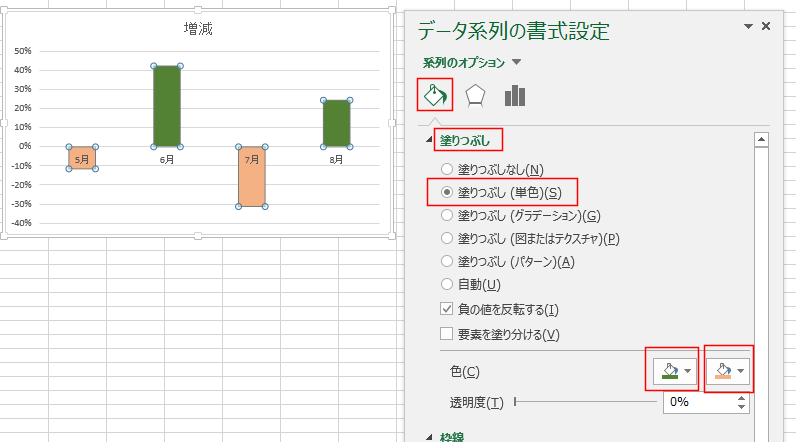Viewport: 796px width, 442px height.
Task: Close the データ系列の書式設定 pane
Action: point(766,26)
